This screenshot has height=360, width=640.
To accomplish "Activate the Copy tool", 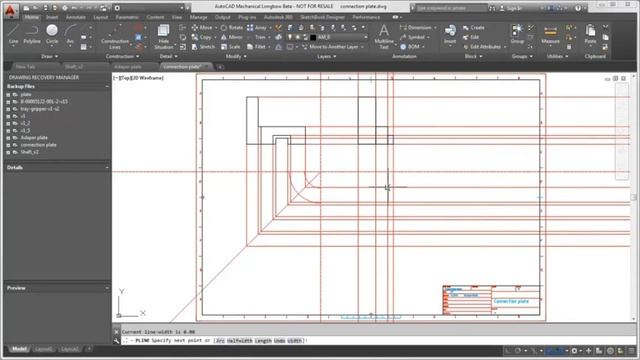I will [x=202, y=37].
